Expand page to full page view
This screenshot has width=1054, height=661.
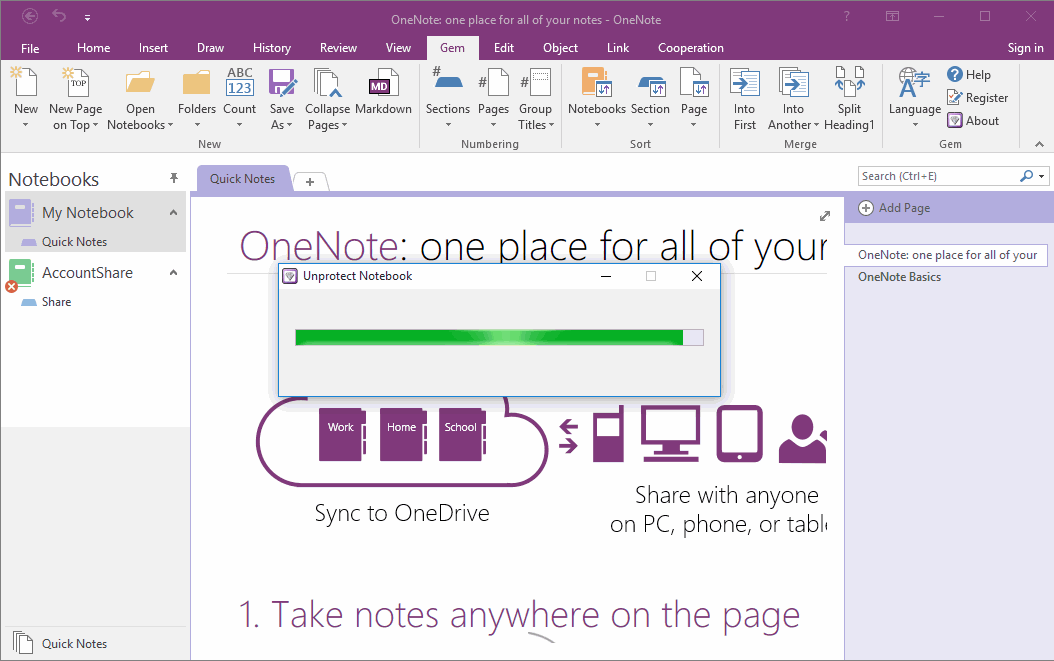click(x=825, y=216)
